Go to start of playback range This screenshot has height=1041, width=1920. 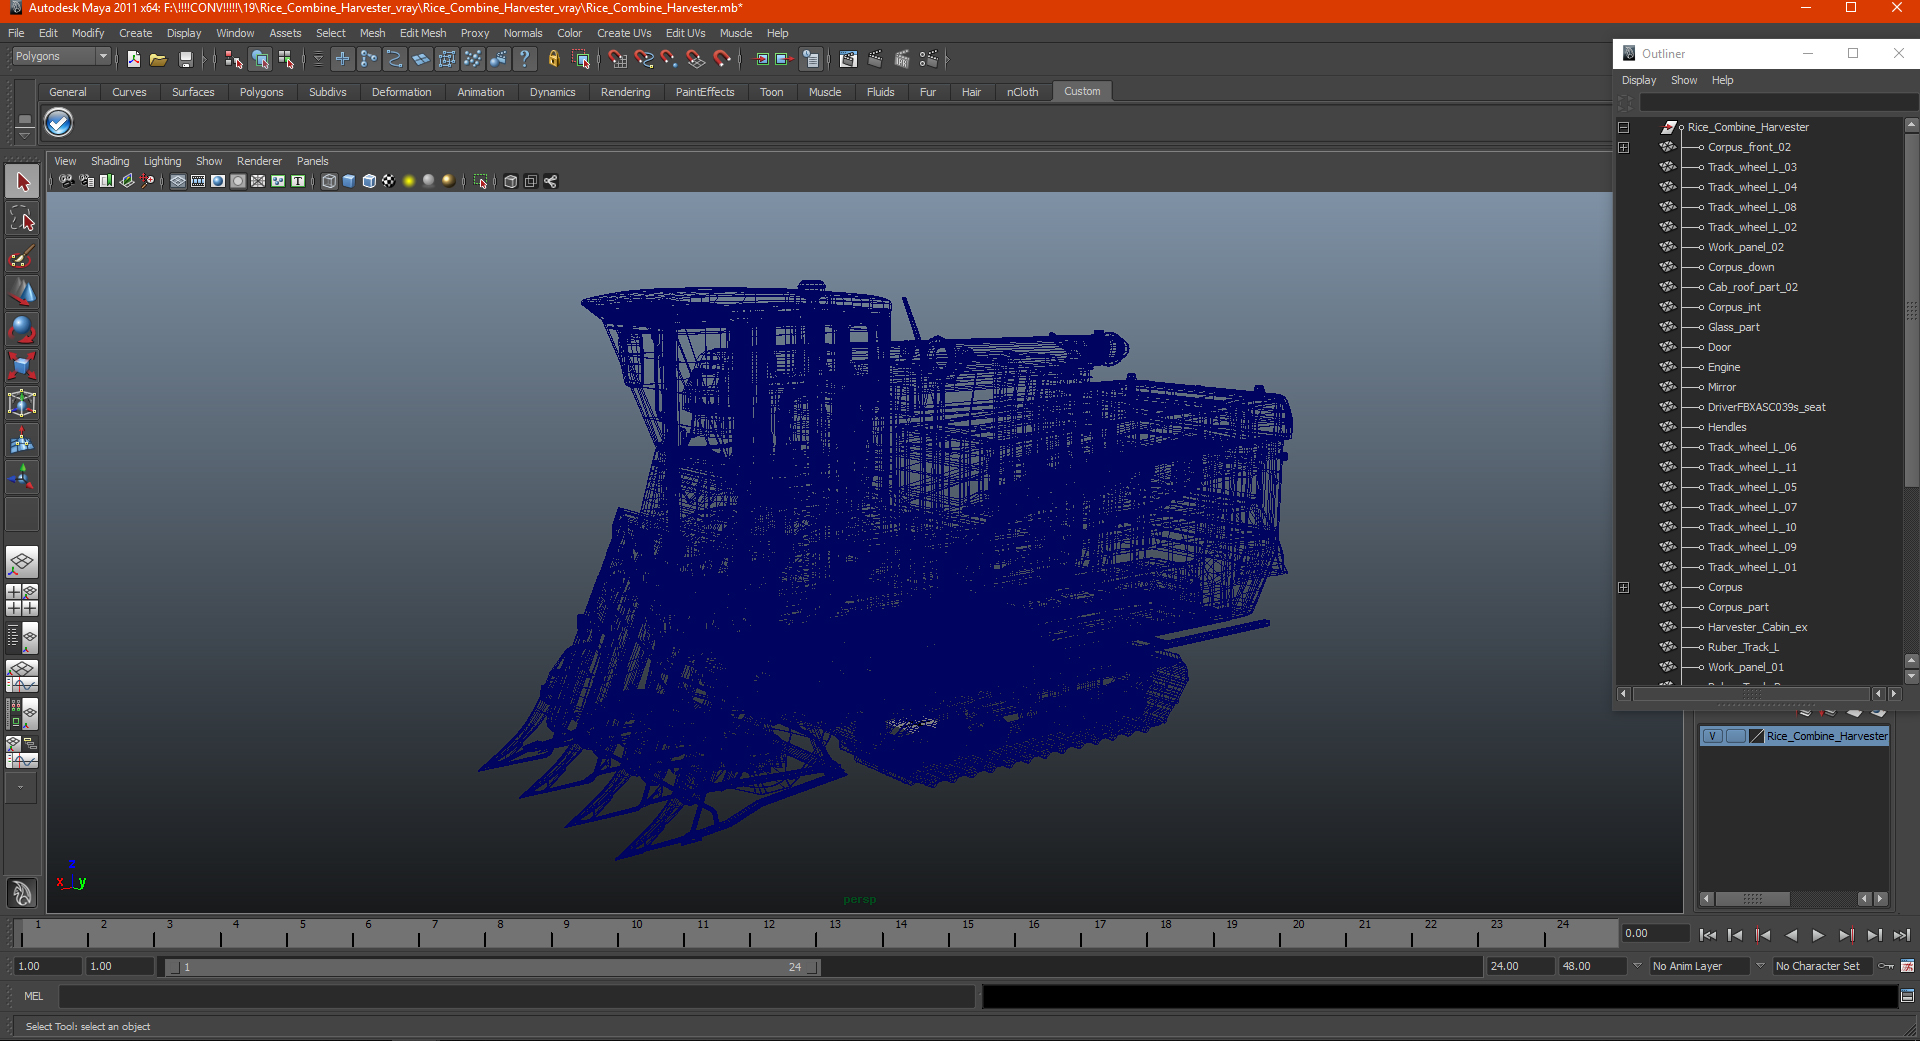tap(1708, 935)
